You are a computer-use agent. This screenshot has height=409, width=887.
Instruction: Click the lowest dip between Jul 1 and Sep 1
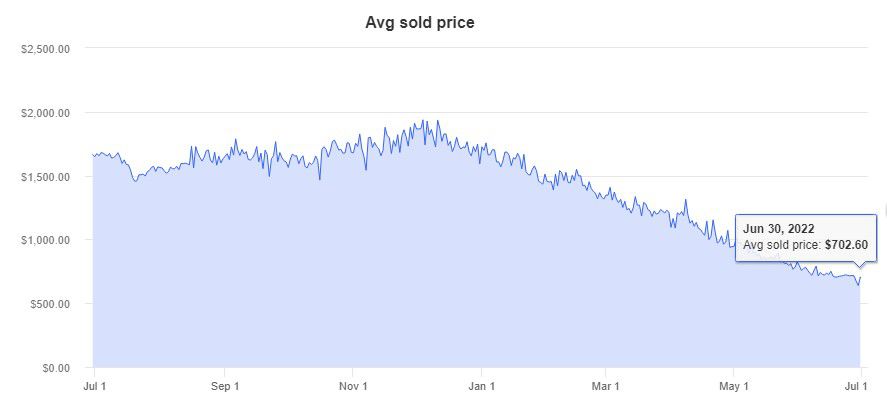(135, 180)
